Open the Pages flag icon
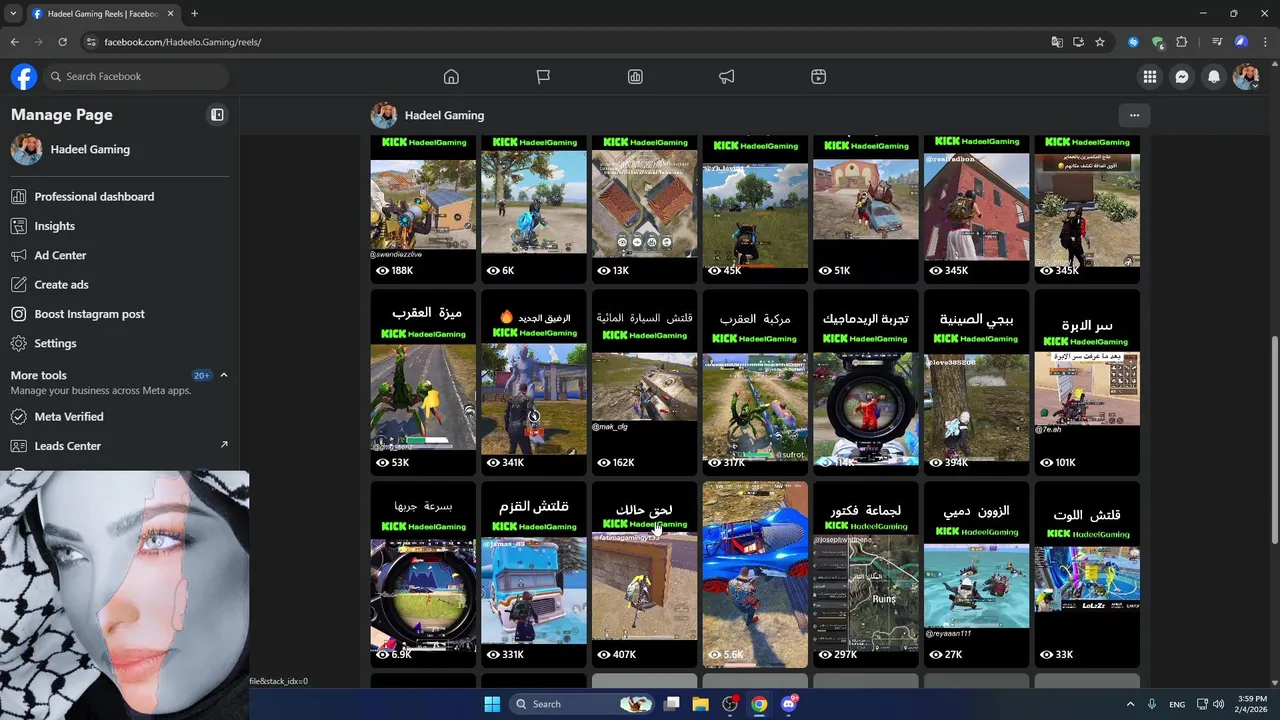The height and width of the screenshot is (720, 1280). click(x=543, y=76)
